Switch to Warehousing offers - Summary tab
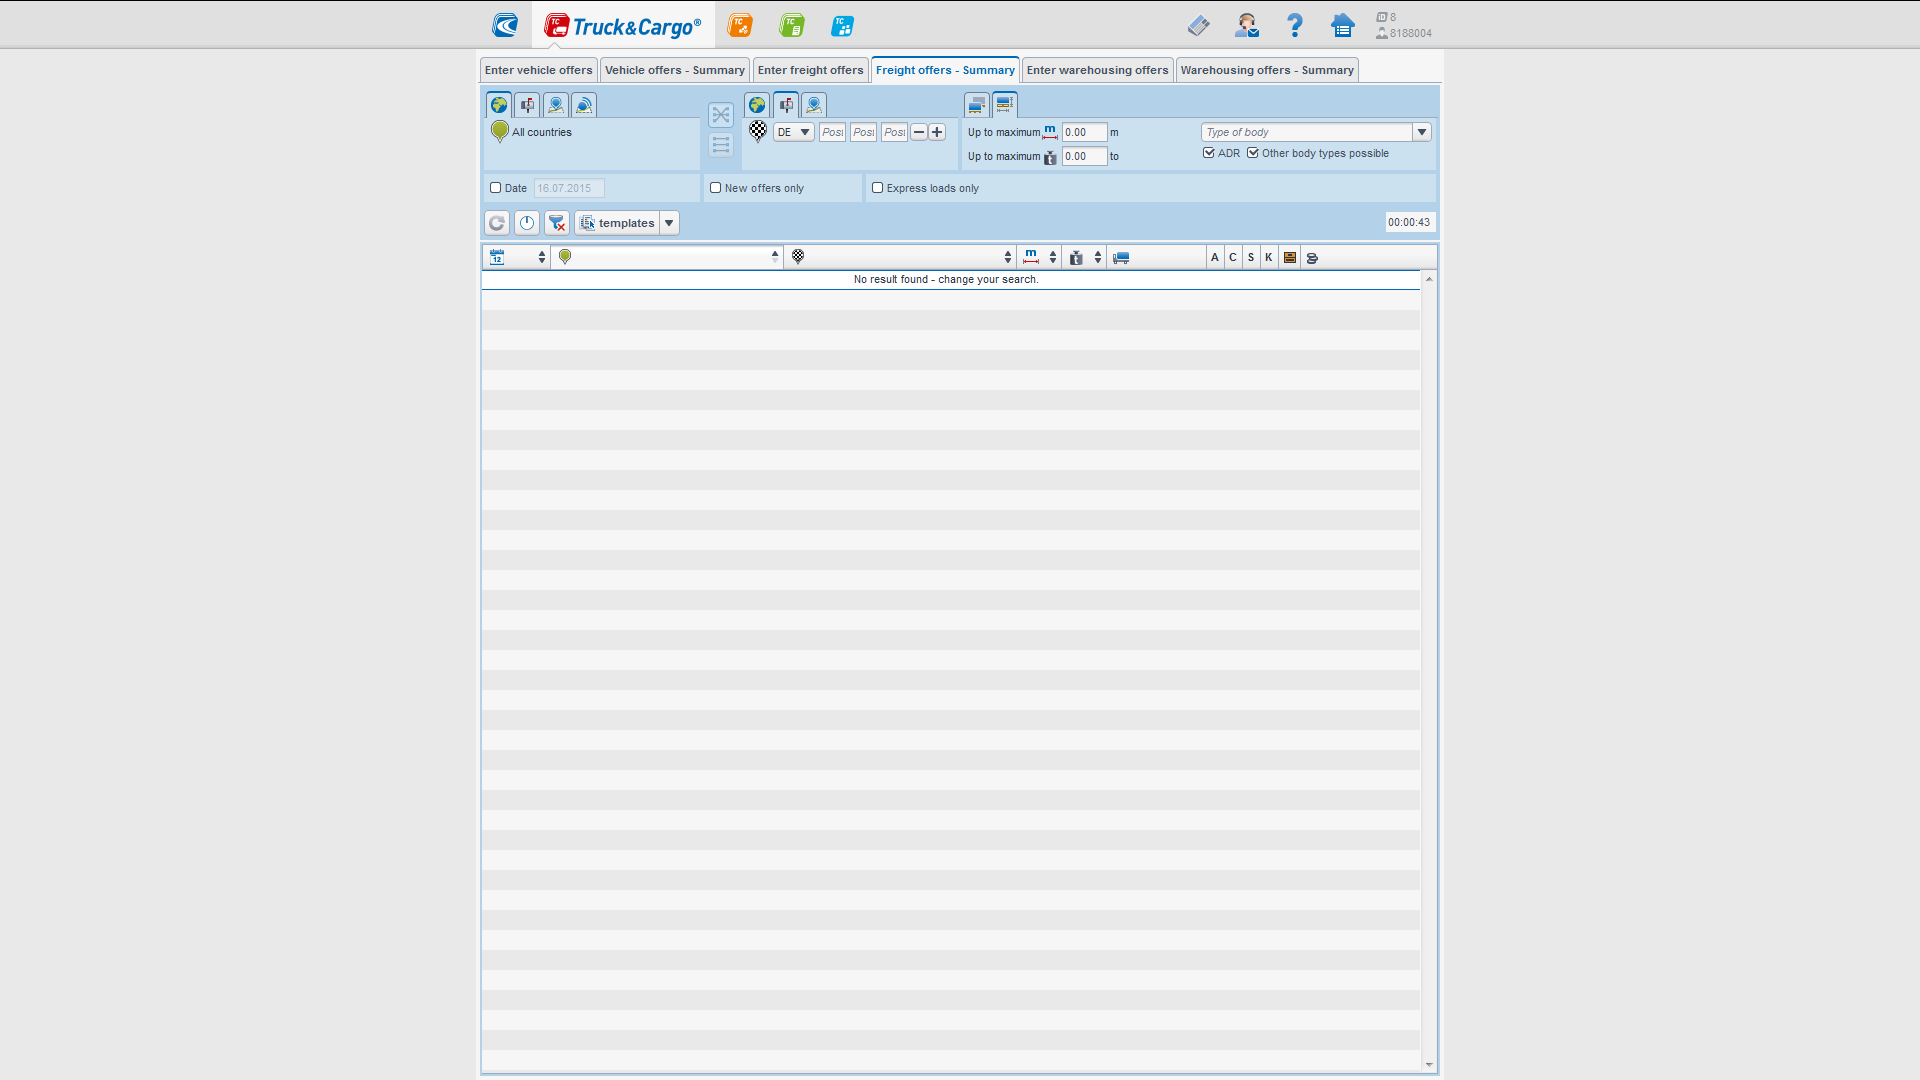This screenshot has width=1920, height=1080. (1267, 70)
